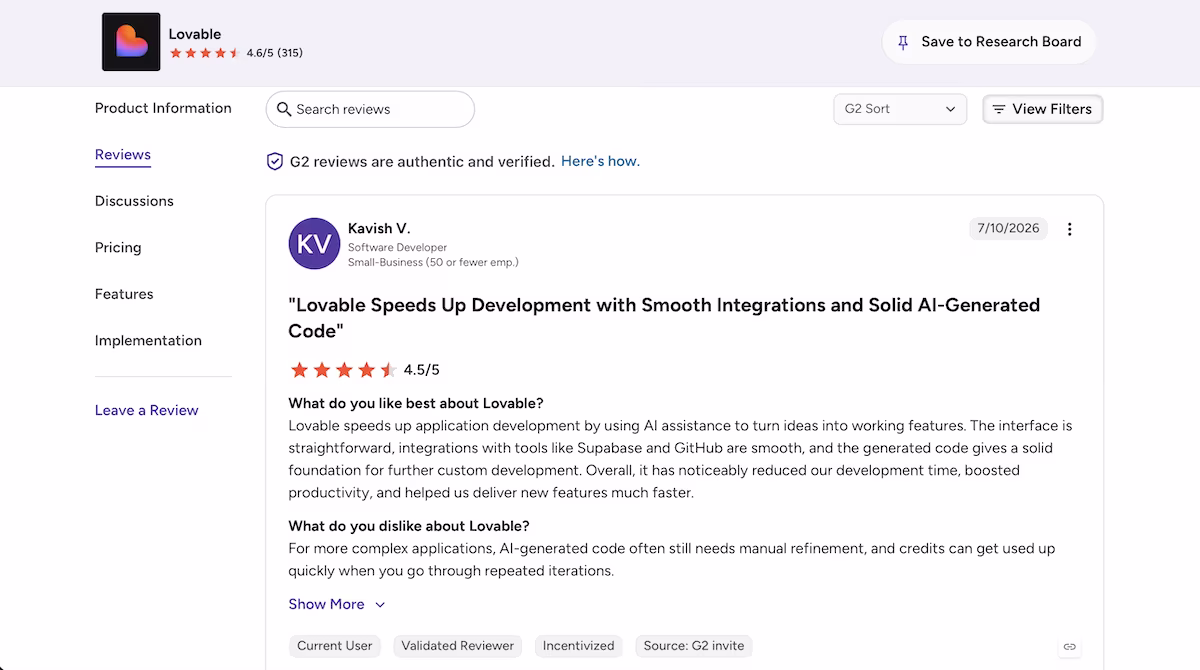Focus the Search reviews field
The image size is (1200, 670).
pyautogui.click(x=370, y=109)
